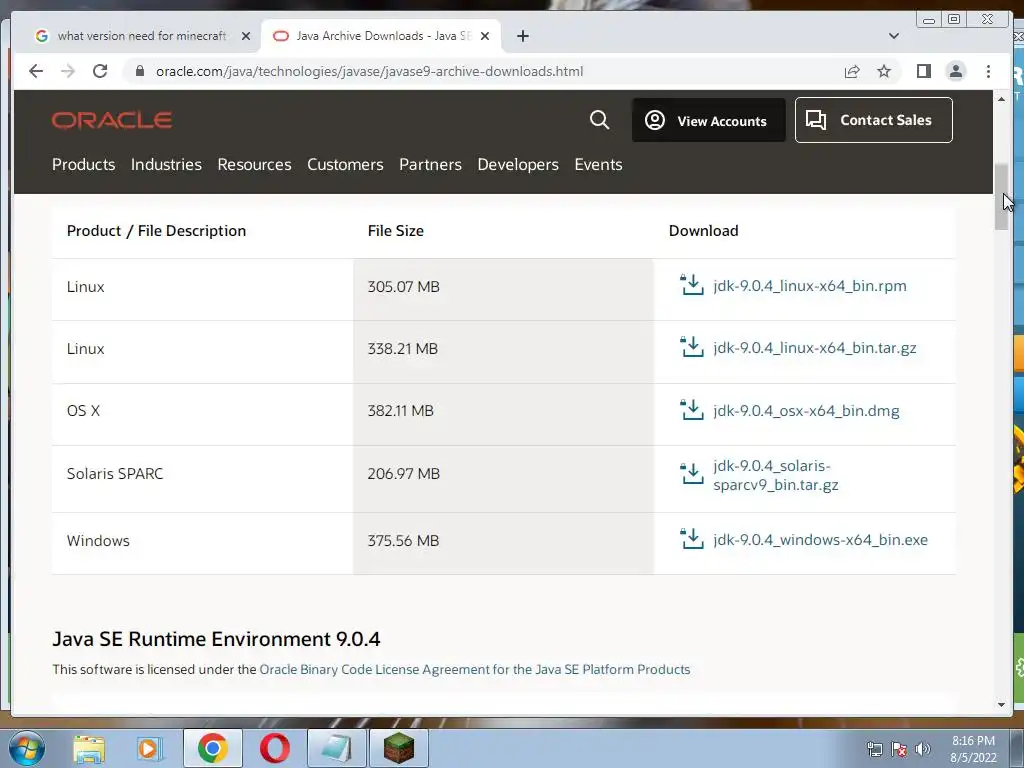
Task: Open the Customers menu
Action: click(x=345, y=165)
